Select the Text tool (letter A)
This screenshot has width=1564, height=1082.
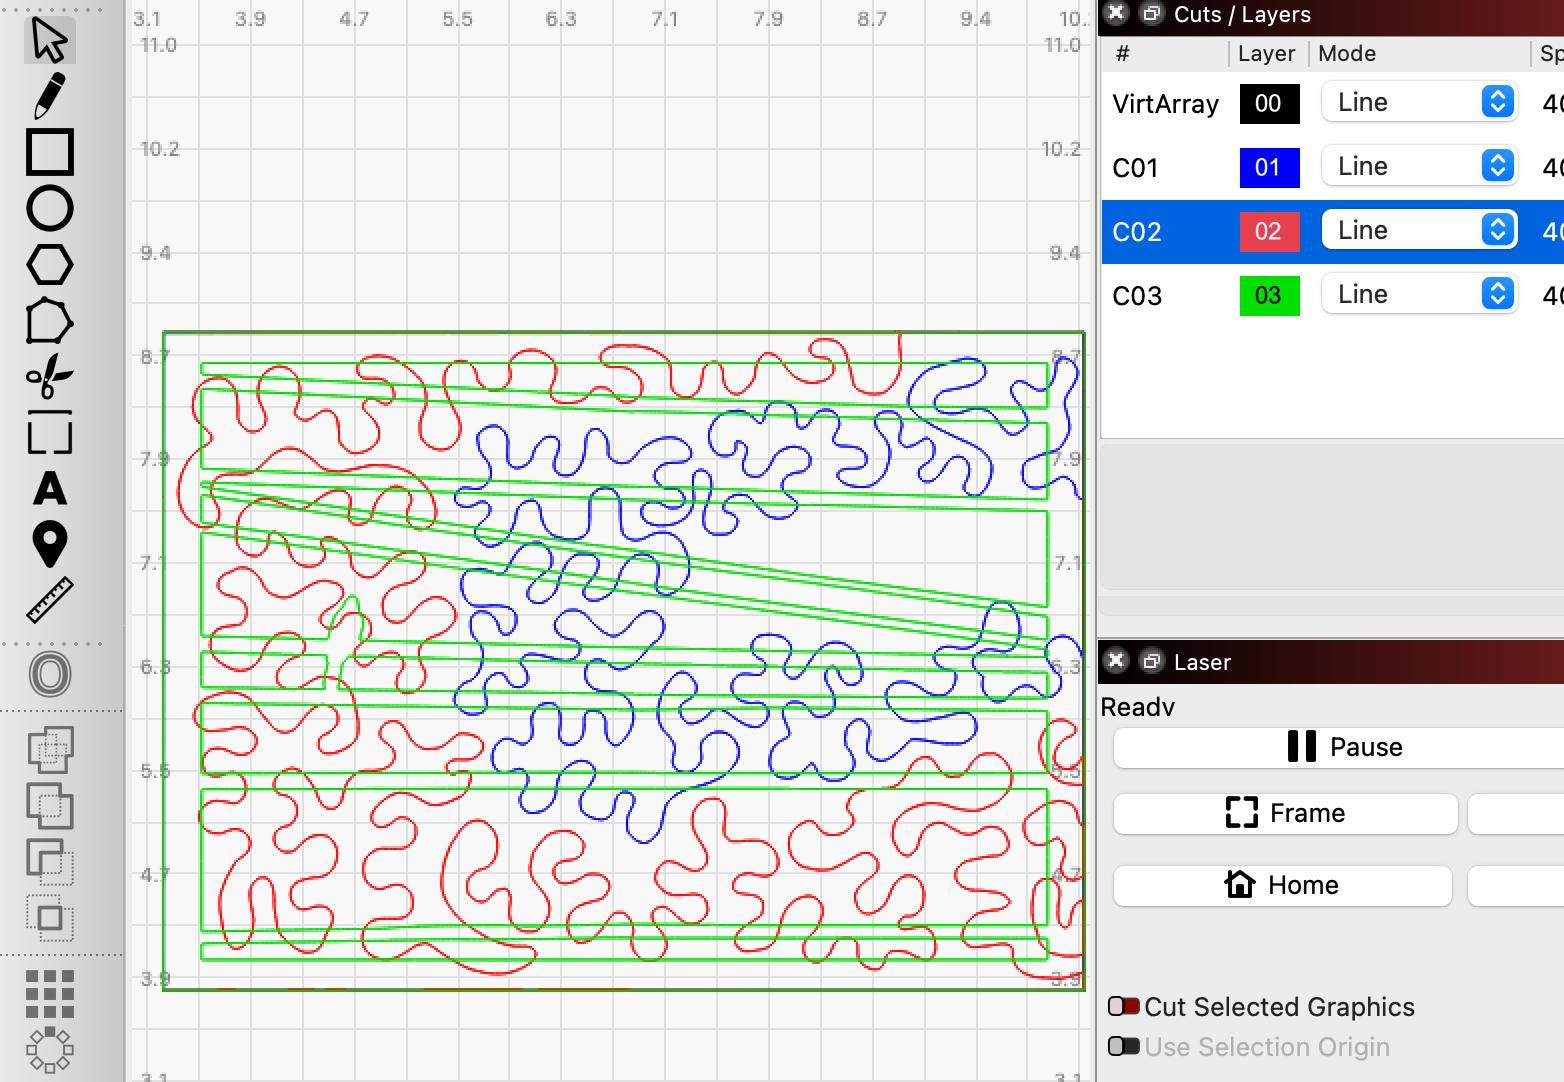click(49, 490)
